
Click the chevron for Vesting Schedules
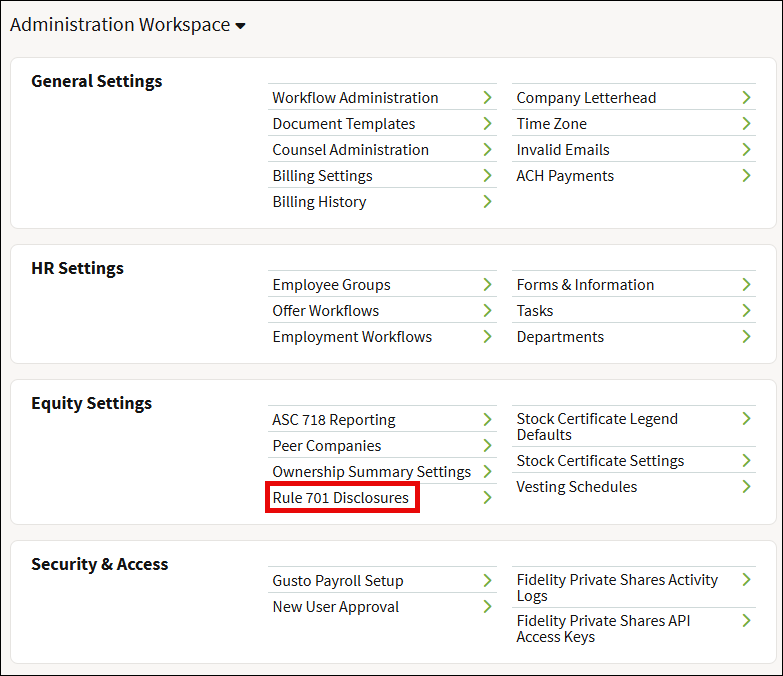click(x=746, y=487)
